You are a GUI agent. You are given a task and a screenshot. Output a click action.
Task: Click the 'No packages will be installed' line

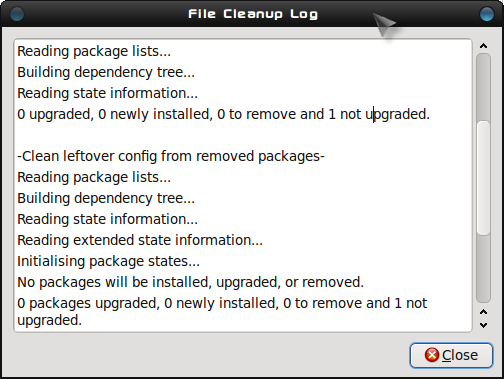(x=190, y=282)
